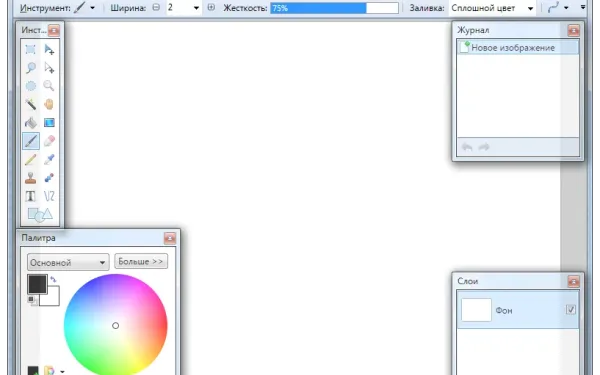Click the 'Фон' layer name
Image resolution: width=600 pixels, height=375 pixels.
(x=504, y=311)
